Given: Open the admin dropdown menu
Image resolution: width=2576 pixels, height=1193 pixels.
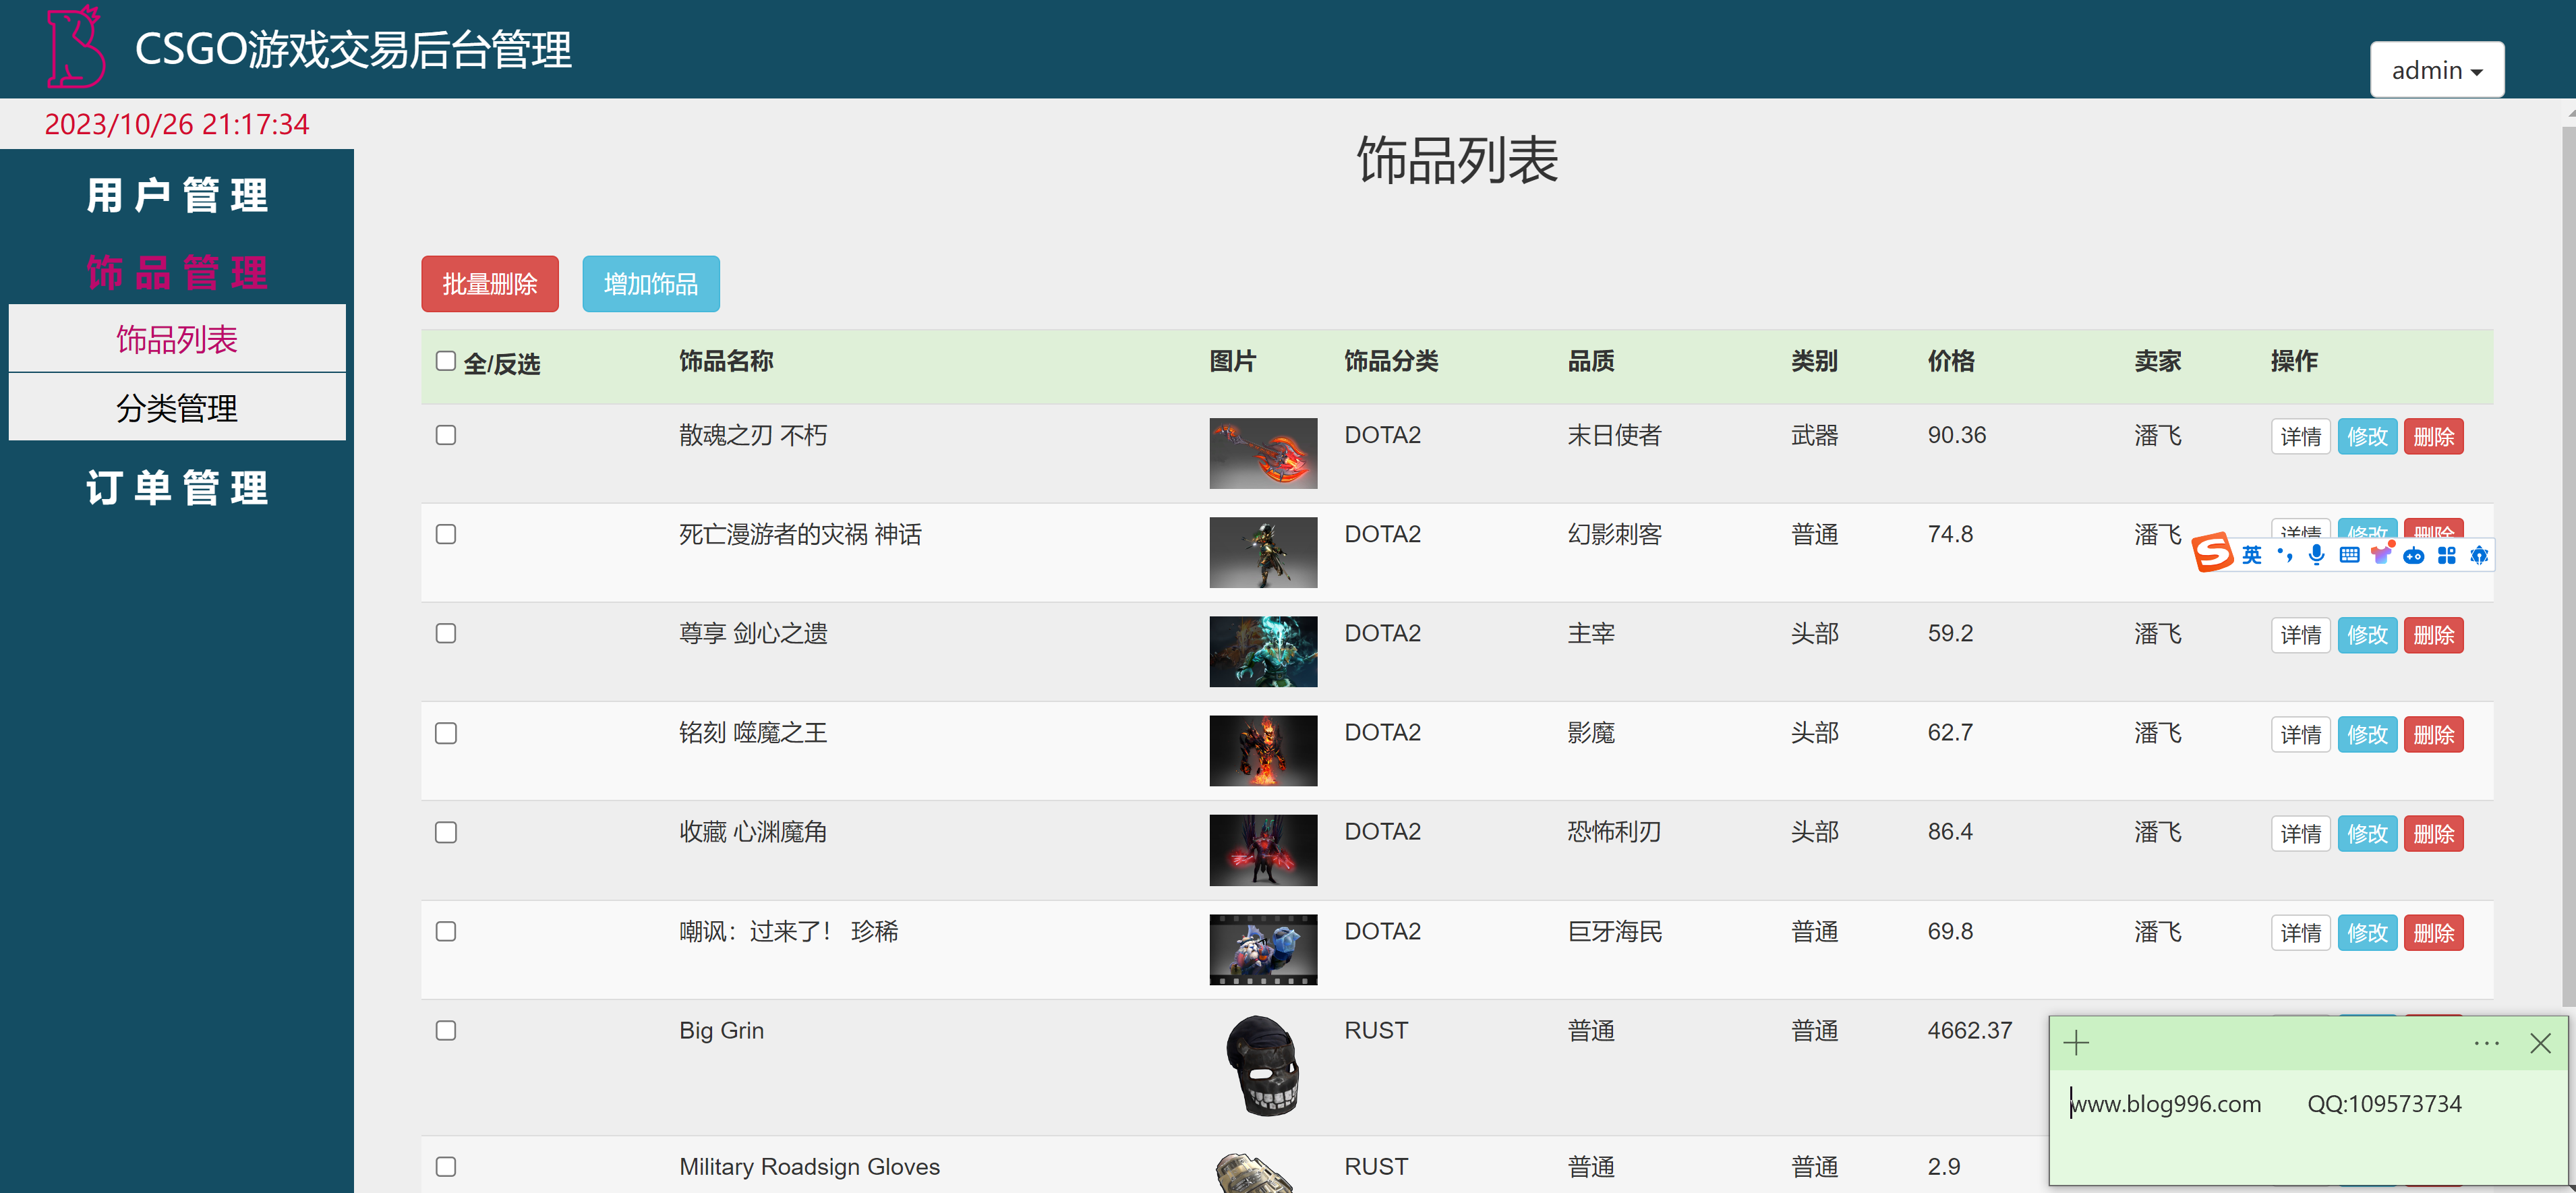Looking at the screenshot, I should pyautogui.click(x=2437, y=69).
